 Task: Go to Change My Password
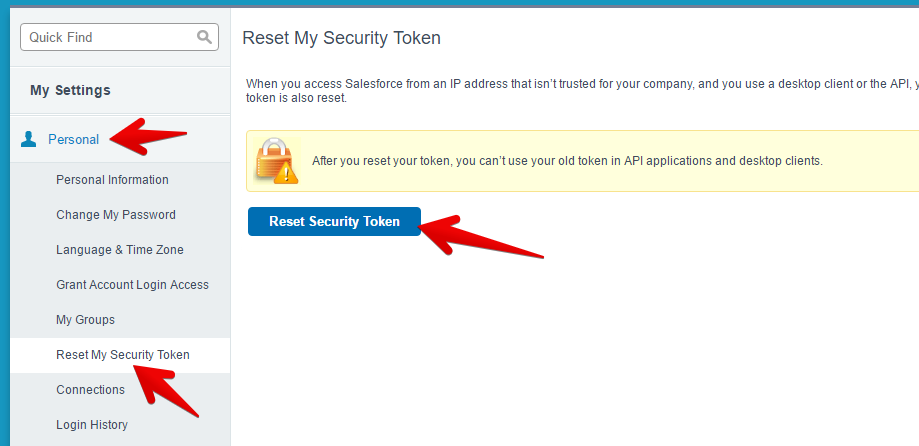pos(116,215)
